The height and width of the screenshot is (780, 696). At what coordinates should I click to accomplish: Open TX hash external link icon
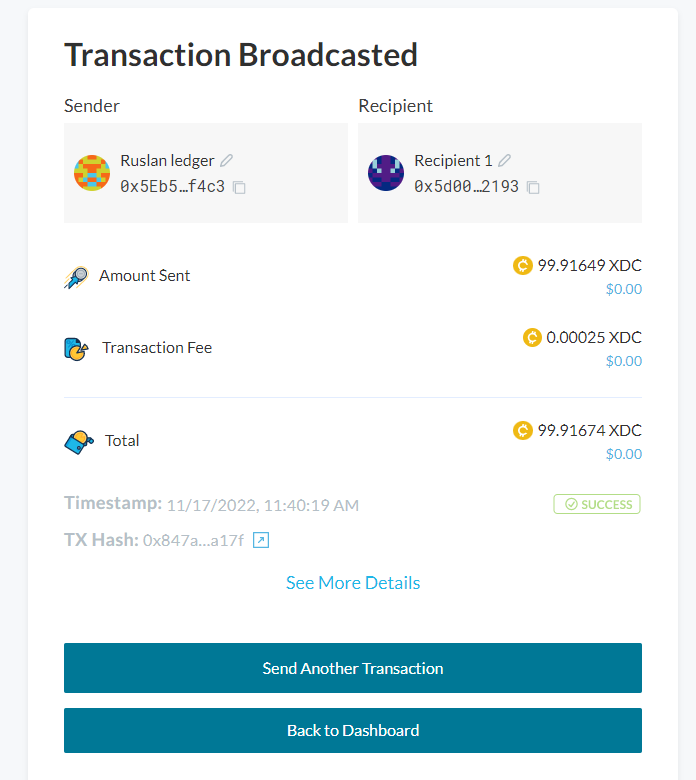pos(261,540)
